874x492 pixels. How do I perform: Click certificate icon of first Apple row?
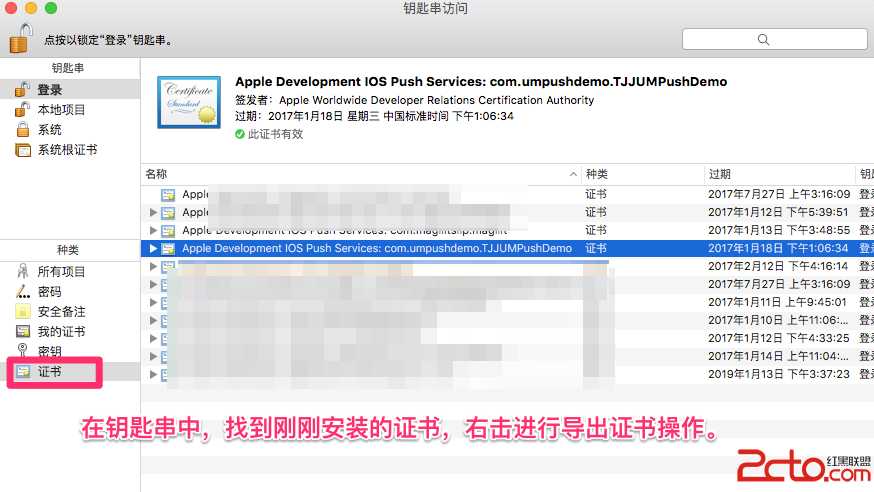click(168, 194)
